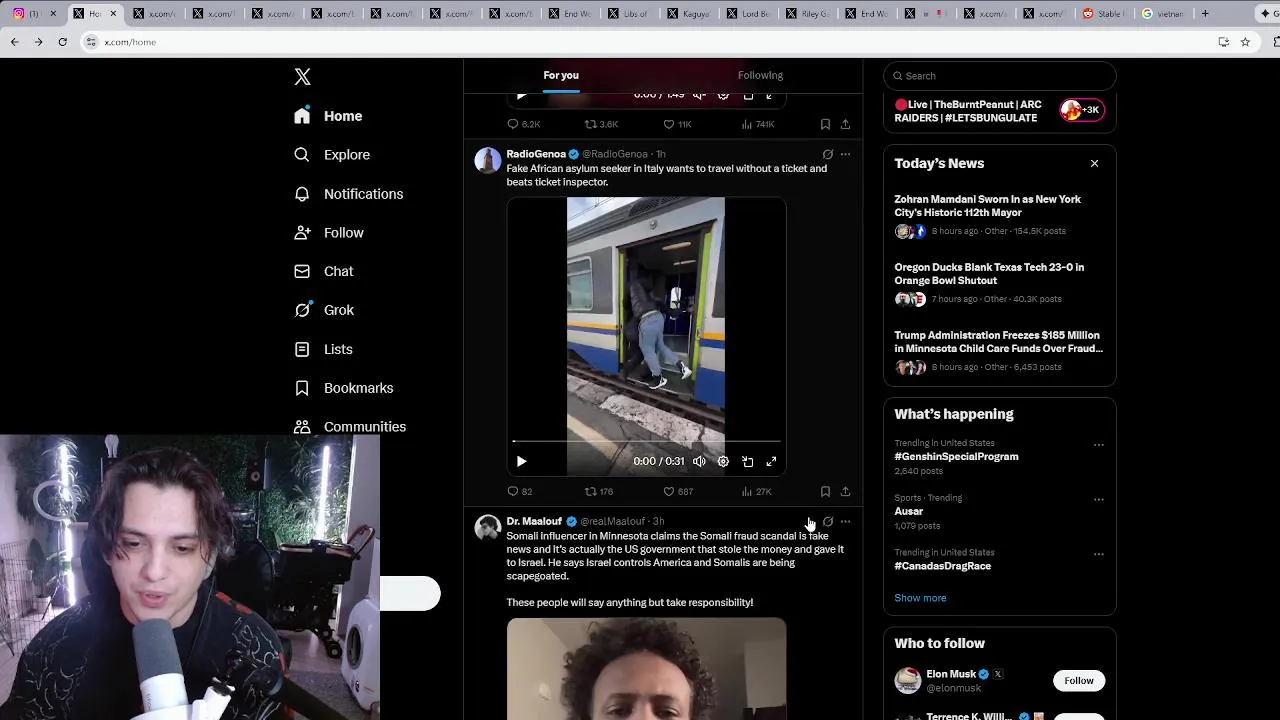Open new browser tab
The image size is (1280, 720).
pyautogui.click(x=1205, y=14)
